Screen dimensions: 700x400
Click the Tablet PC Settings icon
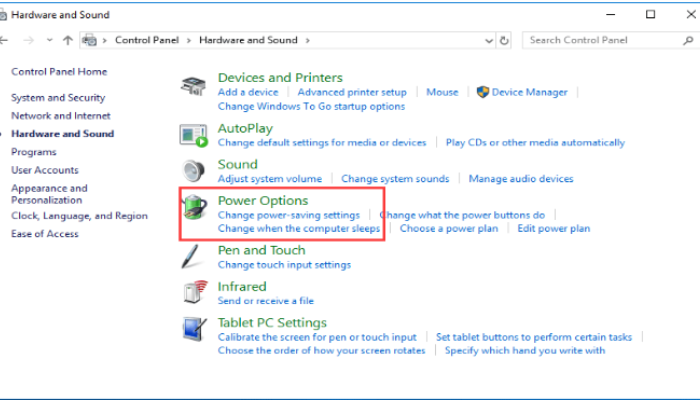pos(193,330)
